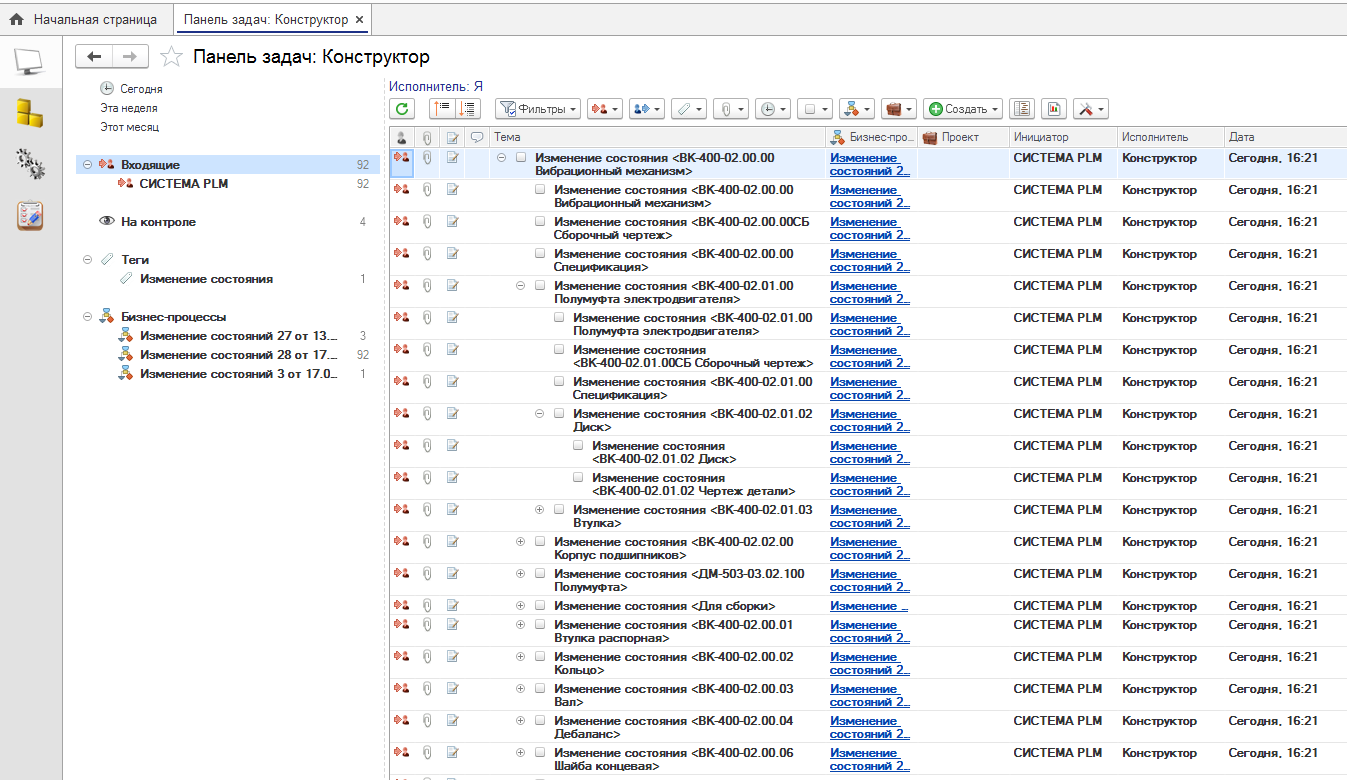This screenshot has width=1347, height=780.
Task: Click the gears icon in left sidebar
Action: tap(30, 164)
